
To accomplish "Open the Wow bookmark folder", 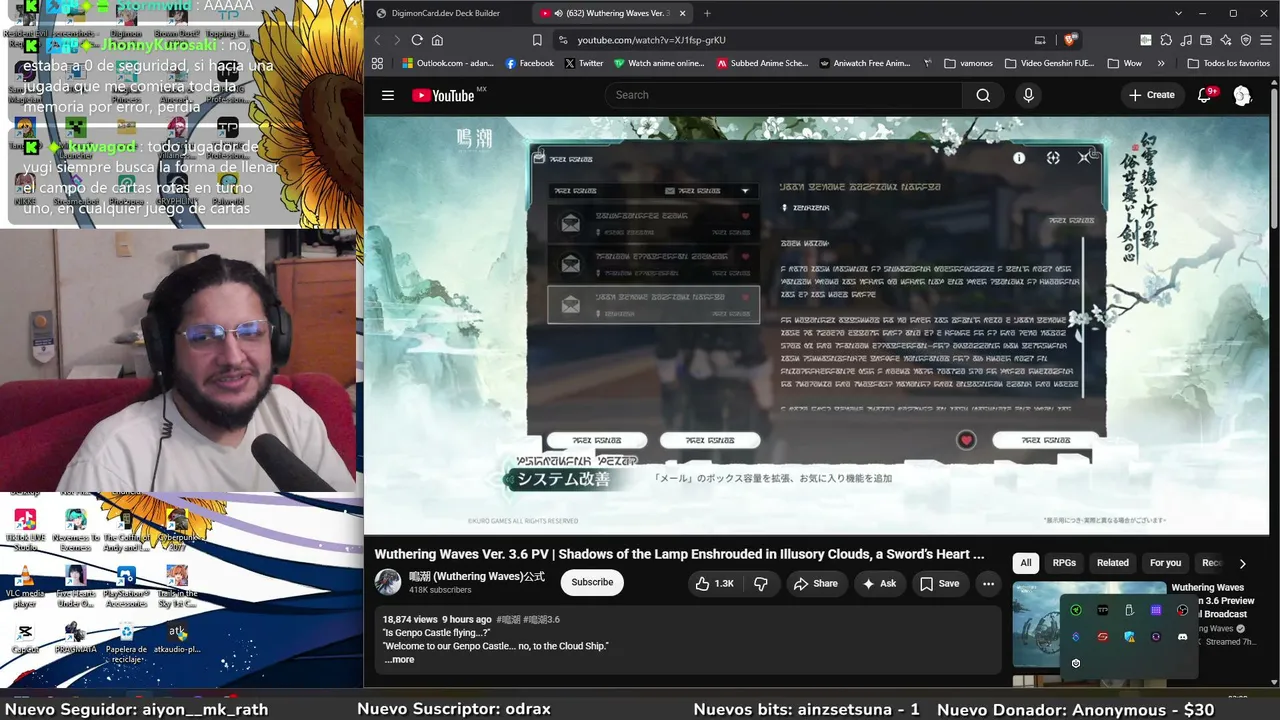I will coord(1125,63).
